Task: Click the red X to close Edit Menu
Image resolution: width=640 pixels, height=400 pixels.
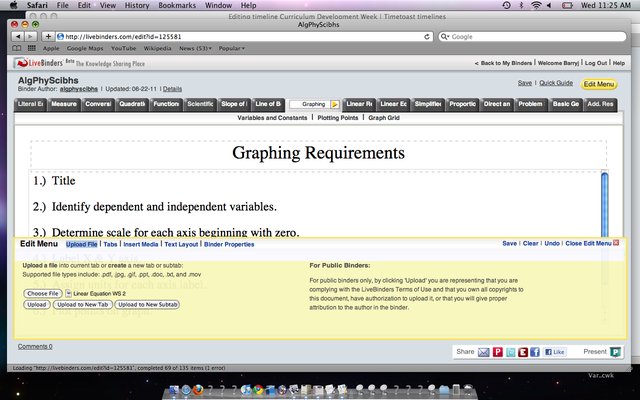Action: pyautogui.click(x=616, y=243)
